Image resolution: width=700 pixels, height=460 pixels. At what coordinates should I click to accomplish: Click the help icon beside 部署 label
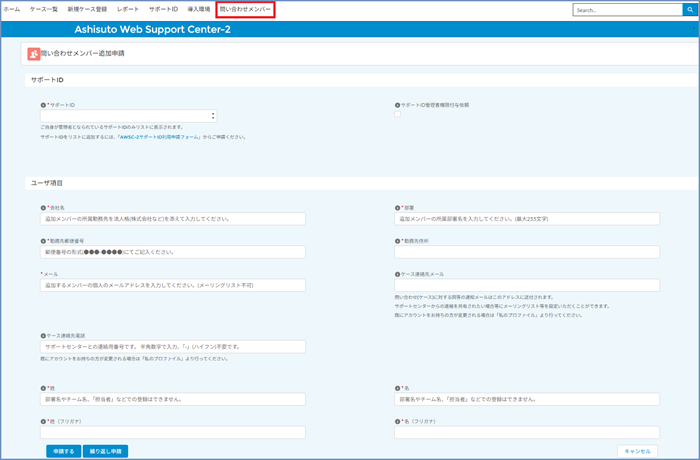click(x=397, y=208)
